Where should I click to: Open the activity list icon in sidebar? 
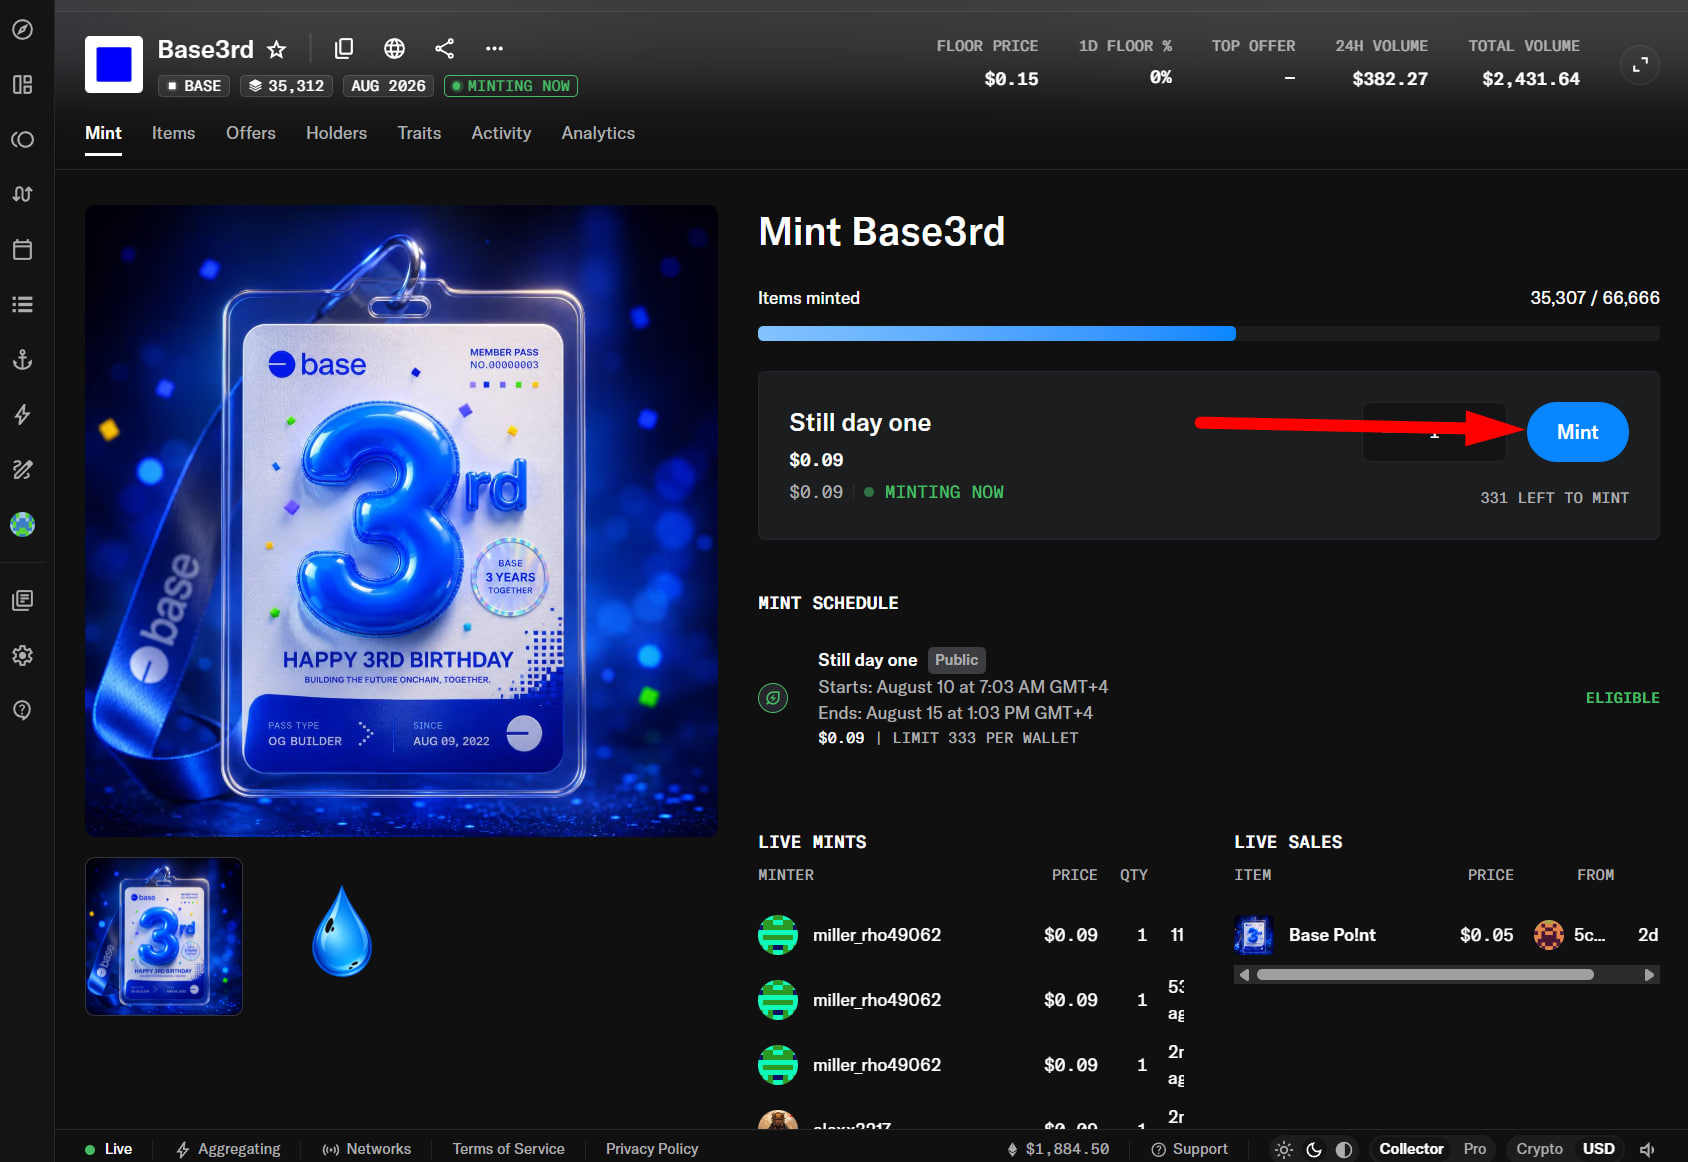click(x=22, y=304)
